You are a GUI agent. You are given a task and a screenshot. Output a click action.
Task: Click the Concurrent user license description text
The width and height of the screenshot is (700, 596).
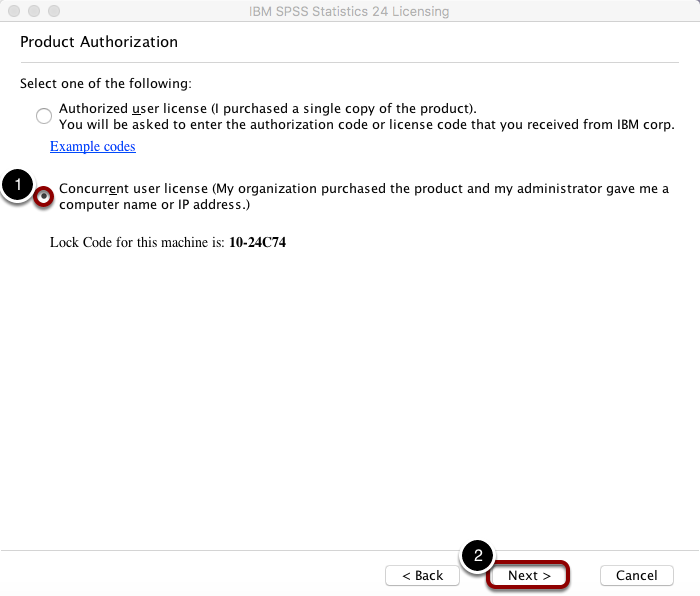364,196
